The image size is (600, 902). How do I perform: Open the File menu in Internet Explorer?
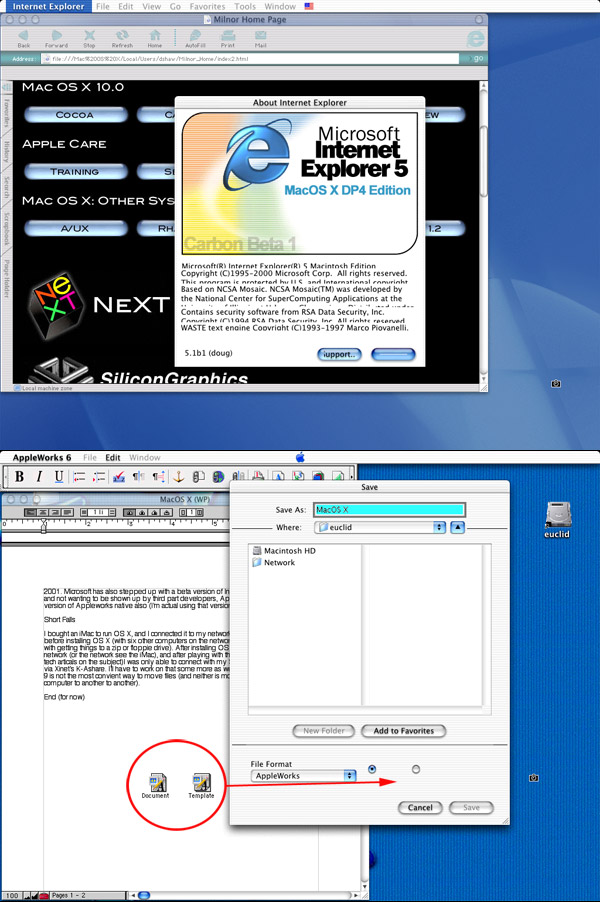(x=103, y=6)
